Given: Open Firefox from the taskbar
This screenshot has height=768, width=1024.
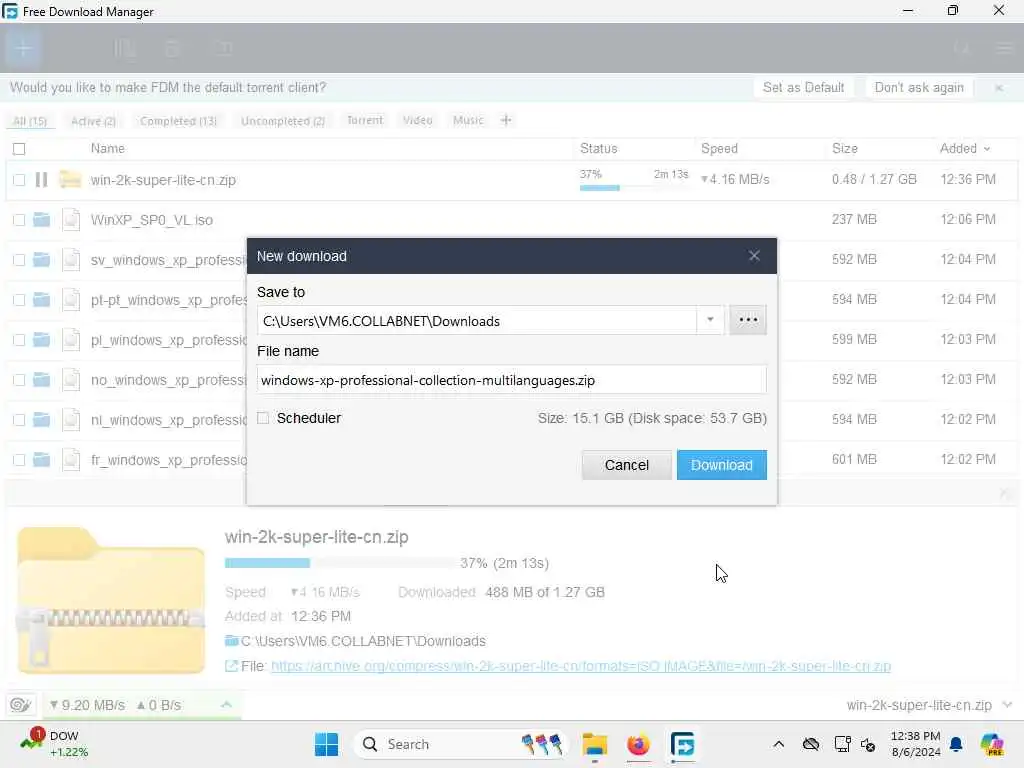Looking at the screenshot, I should pyautogui.click(x=638, y=744).
